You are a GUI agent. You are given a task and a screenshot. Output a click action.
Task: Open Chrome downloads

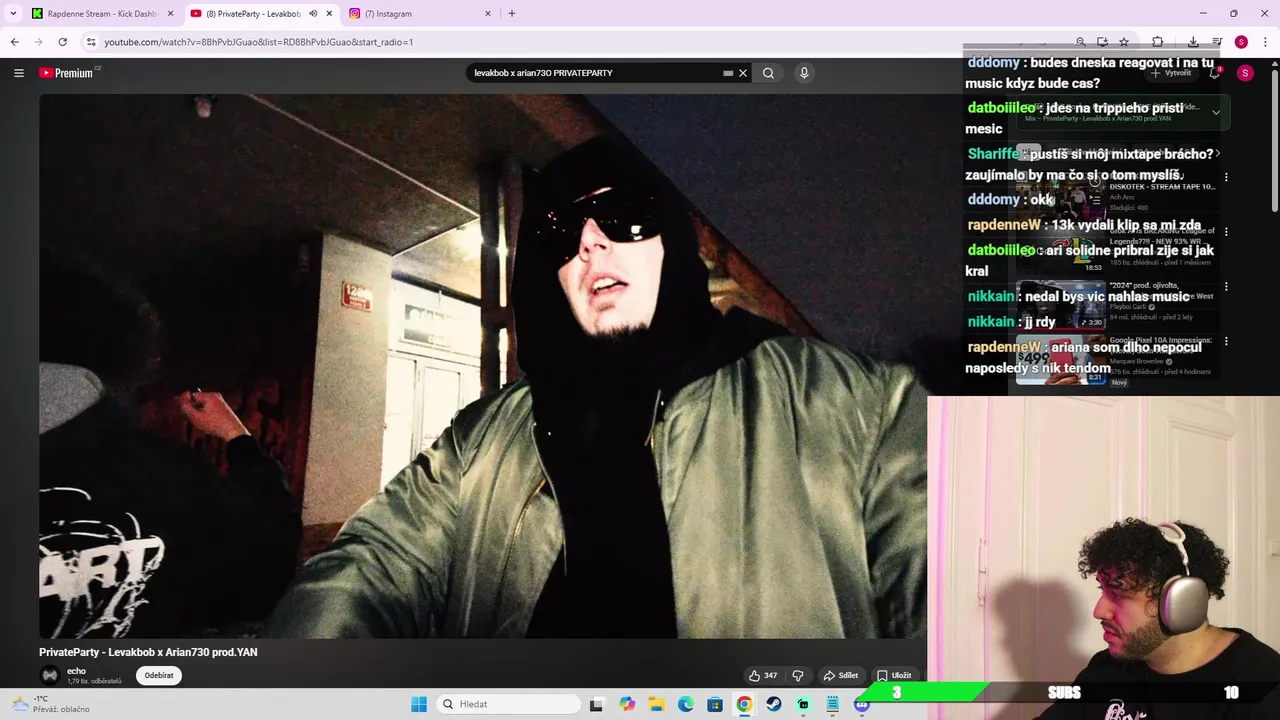point(1193,42)
